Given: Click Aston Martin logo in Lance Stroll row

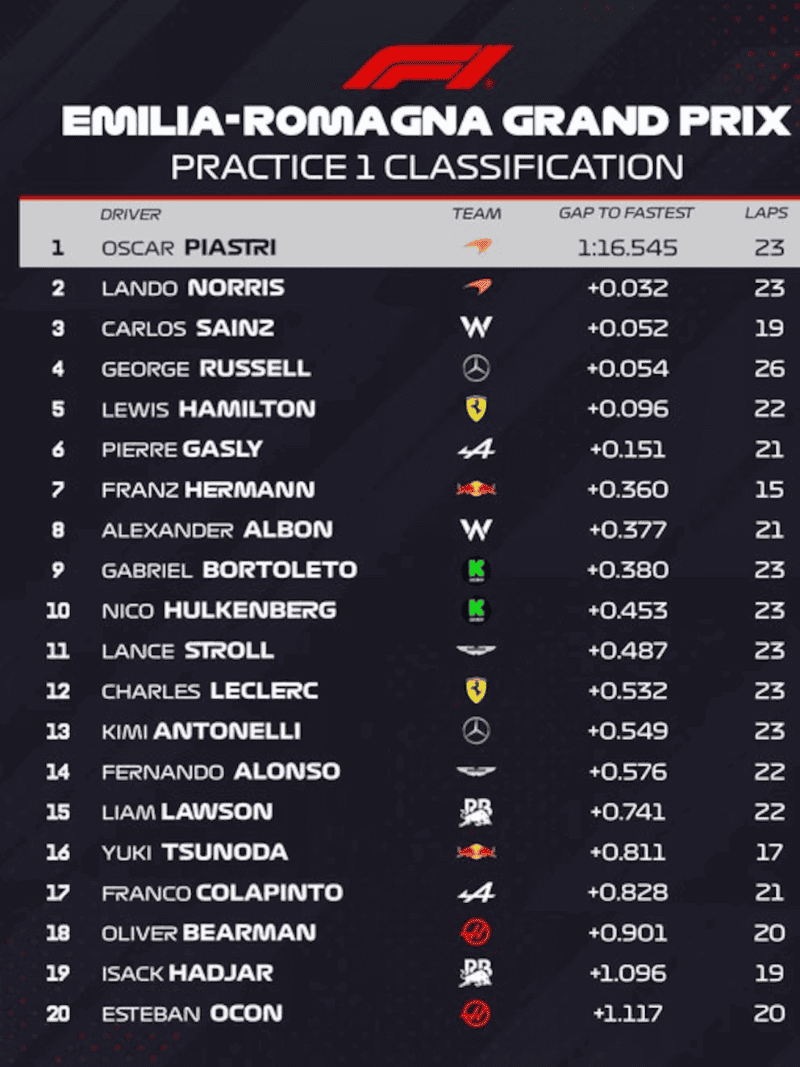Looking at the screenshot, I should 476,651.
